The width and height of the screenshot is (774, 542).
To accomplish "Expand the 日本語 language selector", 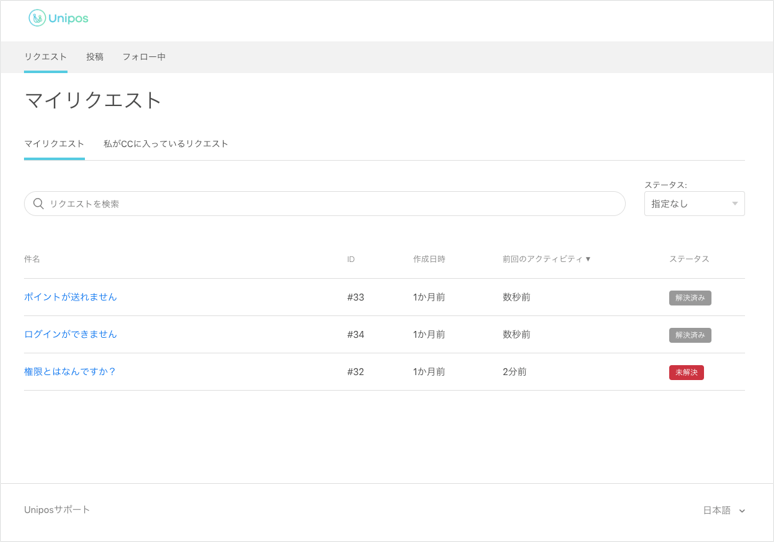I will point(724,510).
